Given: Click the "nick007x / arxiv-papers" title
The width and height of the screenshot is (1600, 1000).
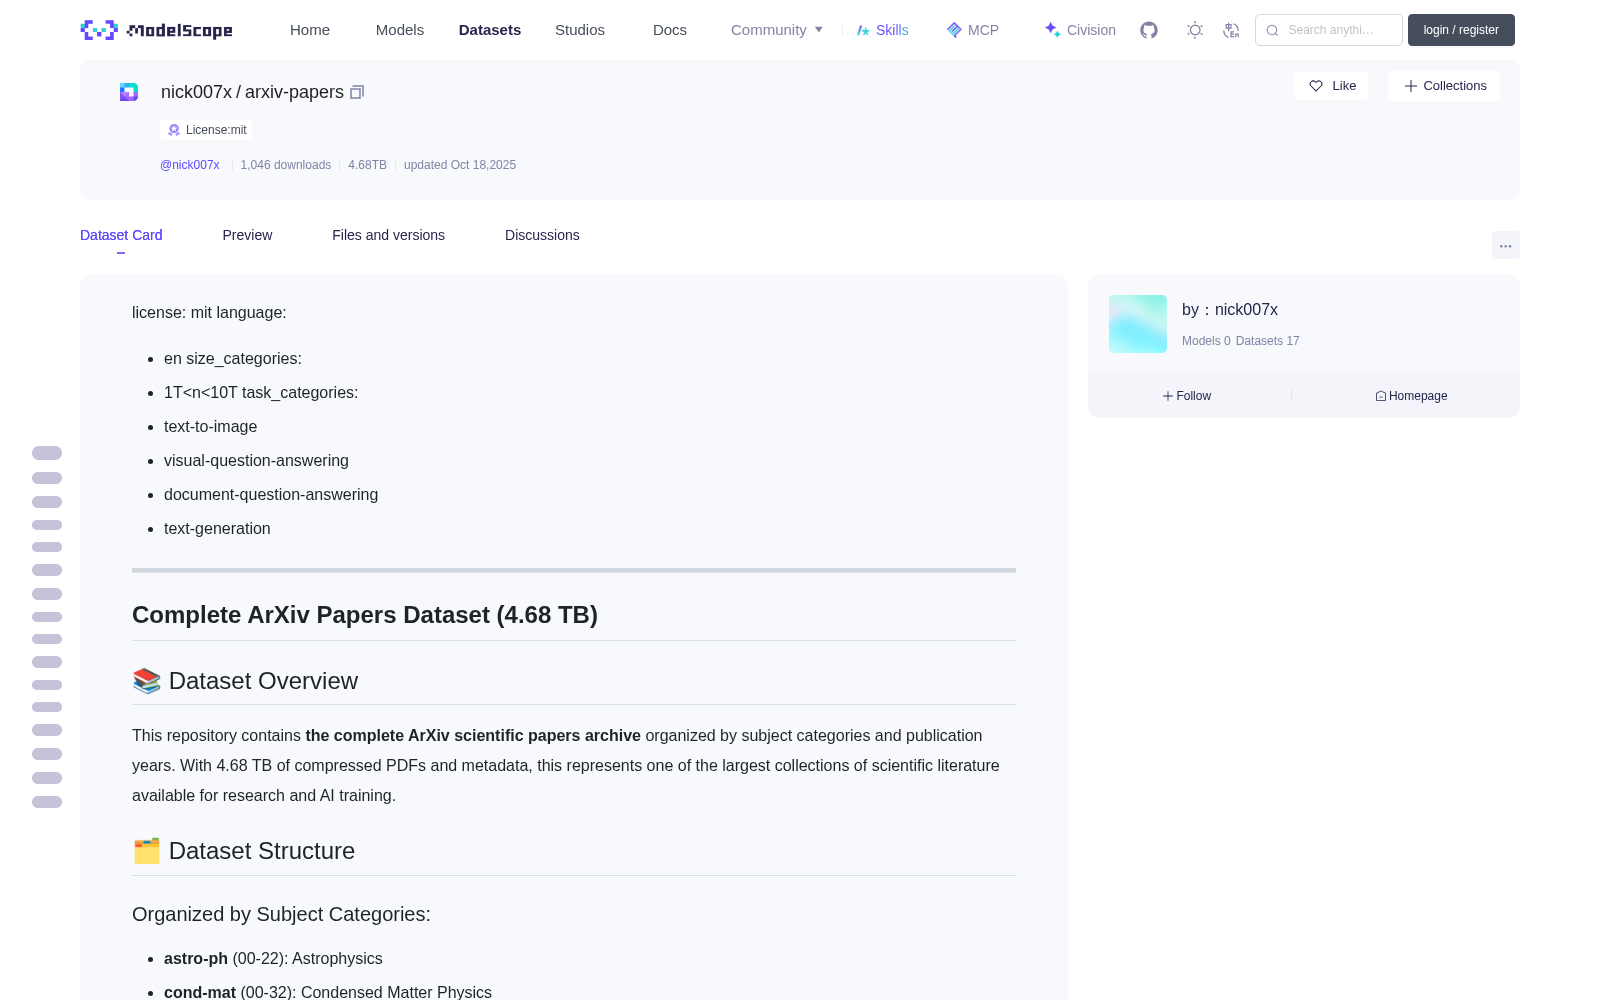Looking at the screenshot, I should coord(252,92).
